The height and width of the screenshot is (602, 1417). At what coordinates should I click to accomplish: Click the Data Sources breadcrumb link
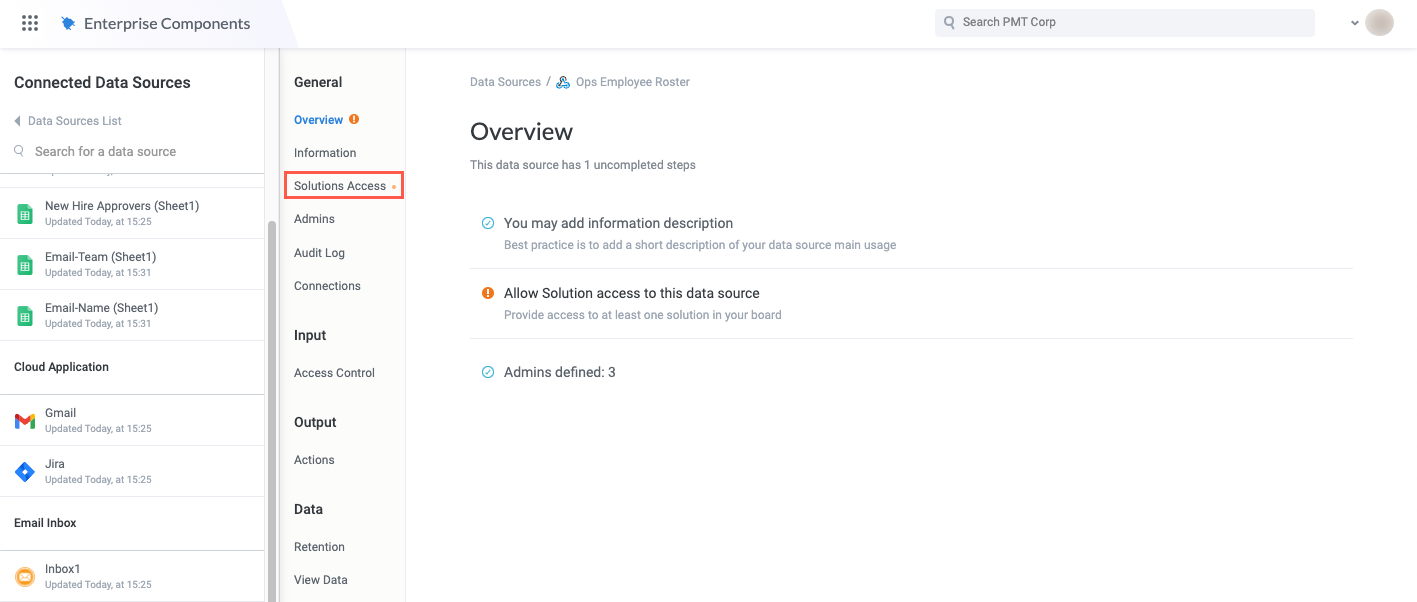[505, 81]
